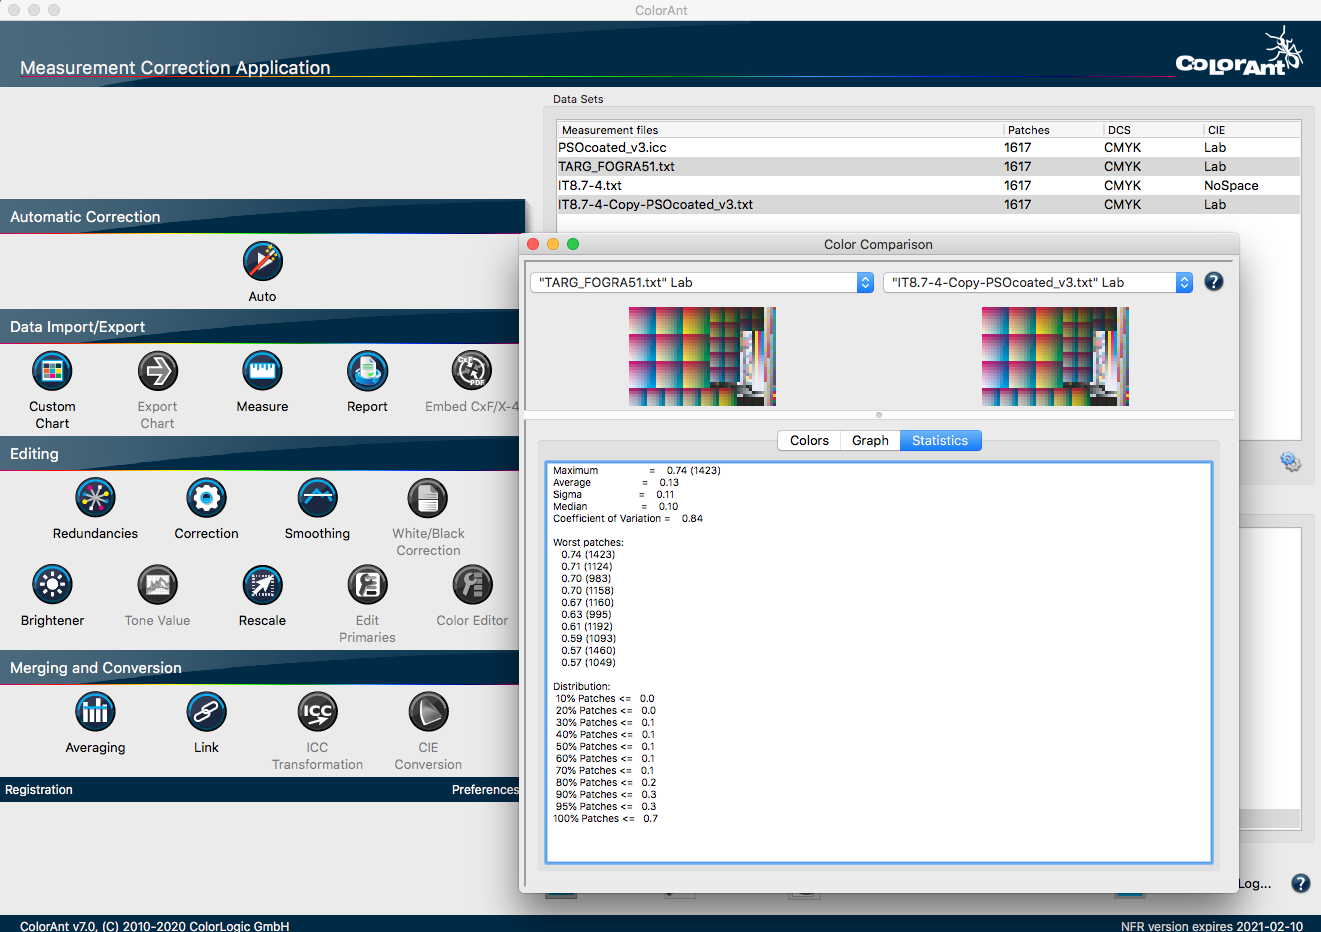Open the main window help icon near Log
Viewport: 1321px width, 932px height.
pos(1300,883)
